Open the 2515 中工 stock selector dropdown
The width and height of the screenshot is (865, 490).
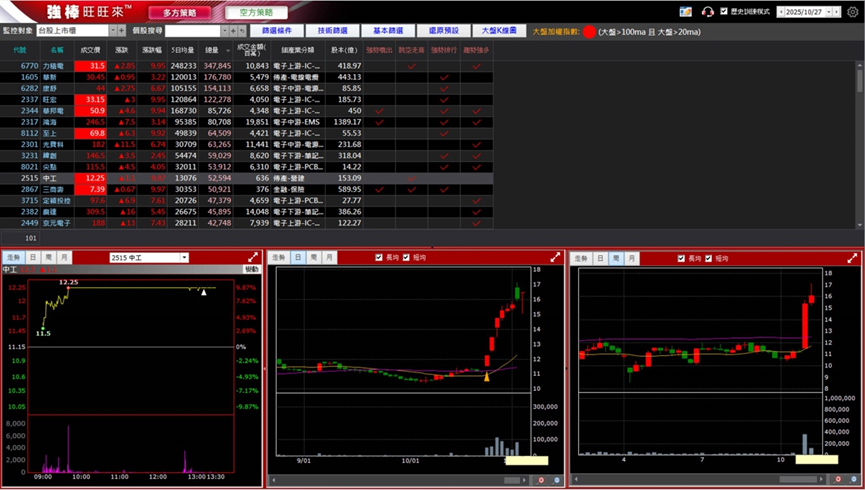(x=185, y=258)
